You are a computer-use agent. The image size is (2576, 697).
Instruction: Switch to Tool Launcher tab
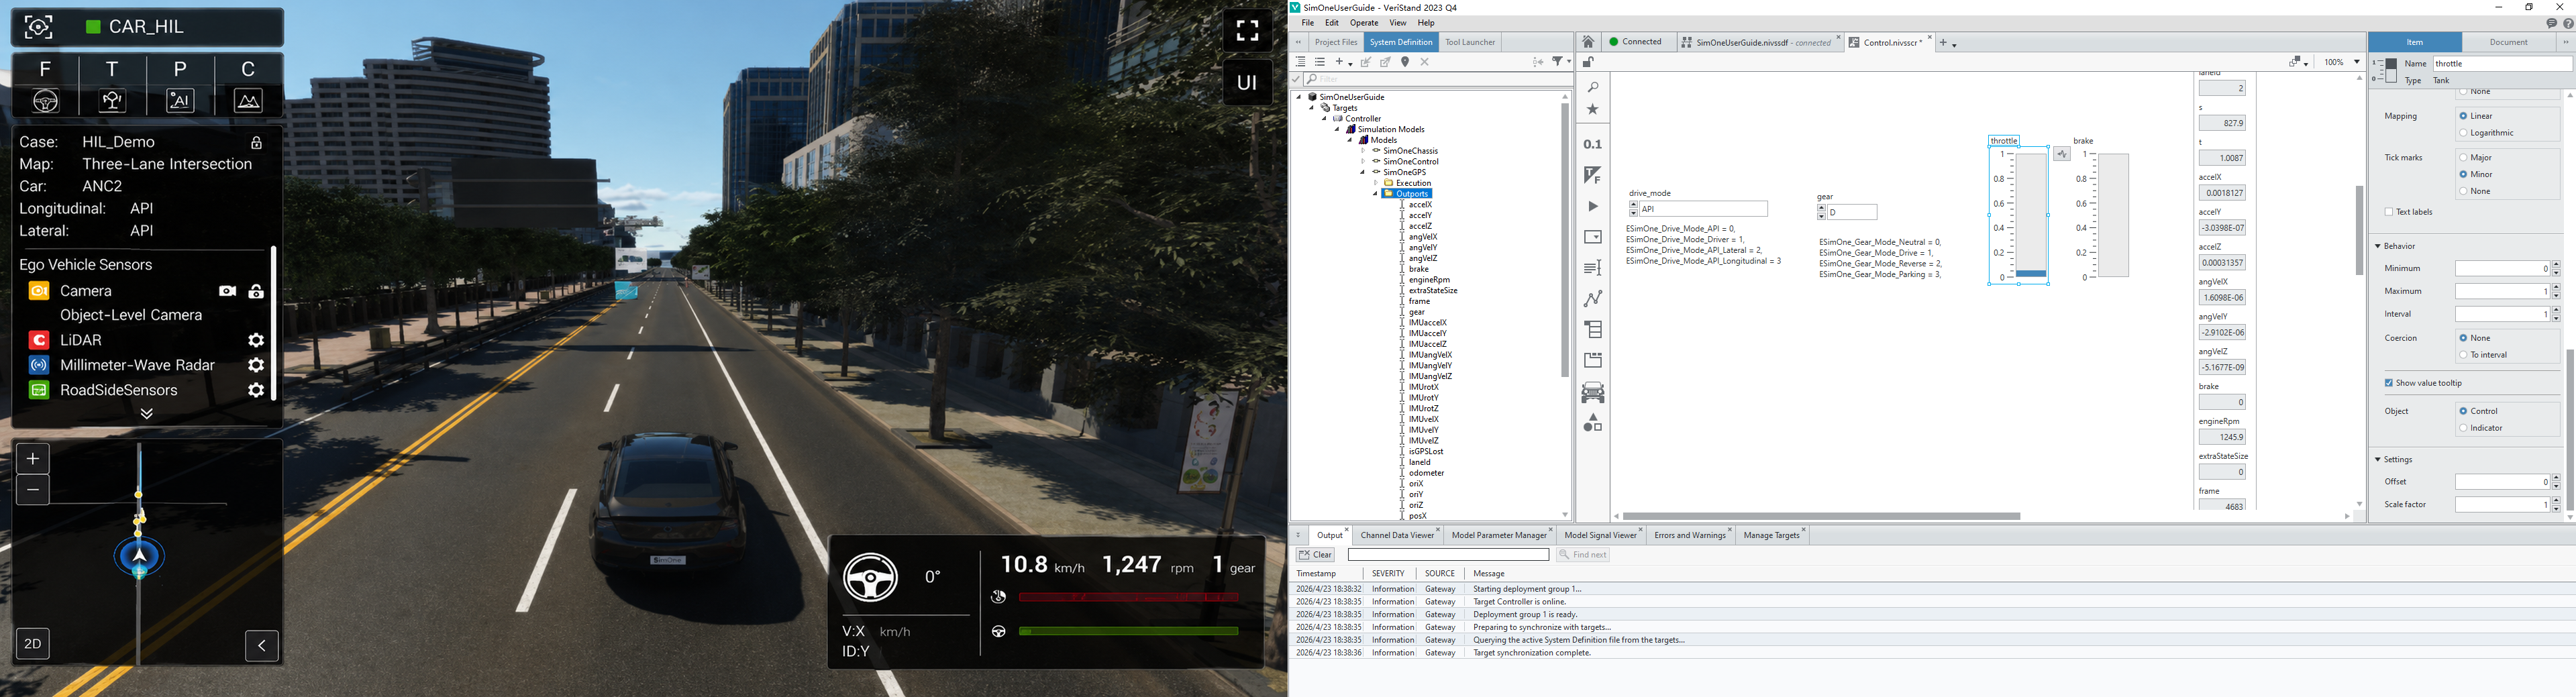point(1470,42)
